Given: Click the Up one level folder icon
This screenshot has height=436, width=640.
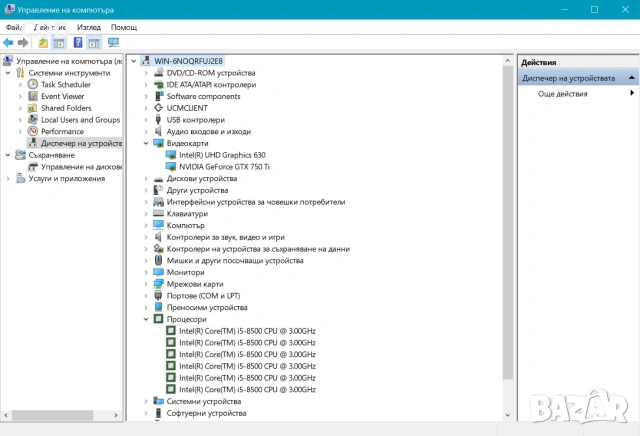Looking at the screenshot, I should click(x=43, y=42).
